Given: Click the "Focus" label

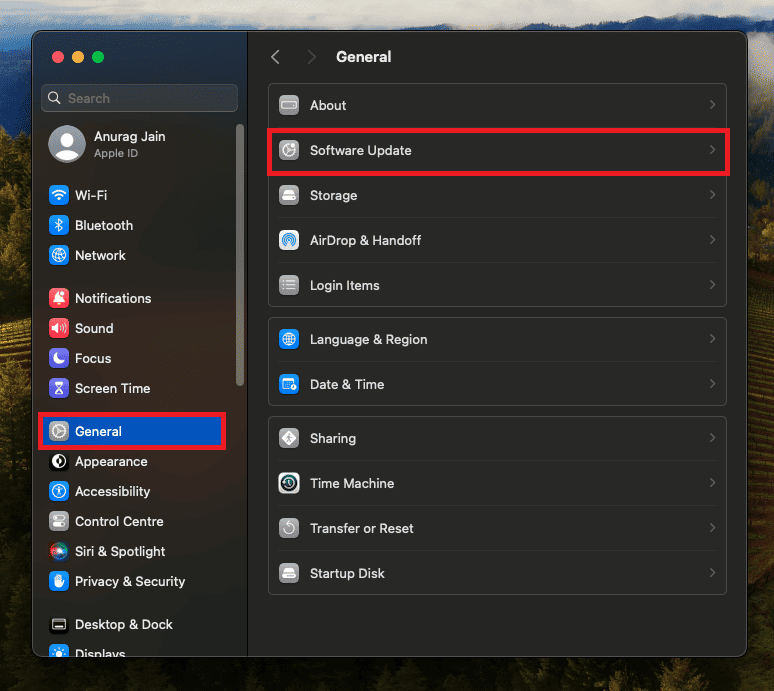Looking at the screenshot, I should click(93, 359).
